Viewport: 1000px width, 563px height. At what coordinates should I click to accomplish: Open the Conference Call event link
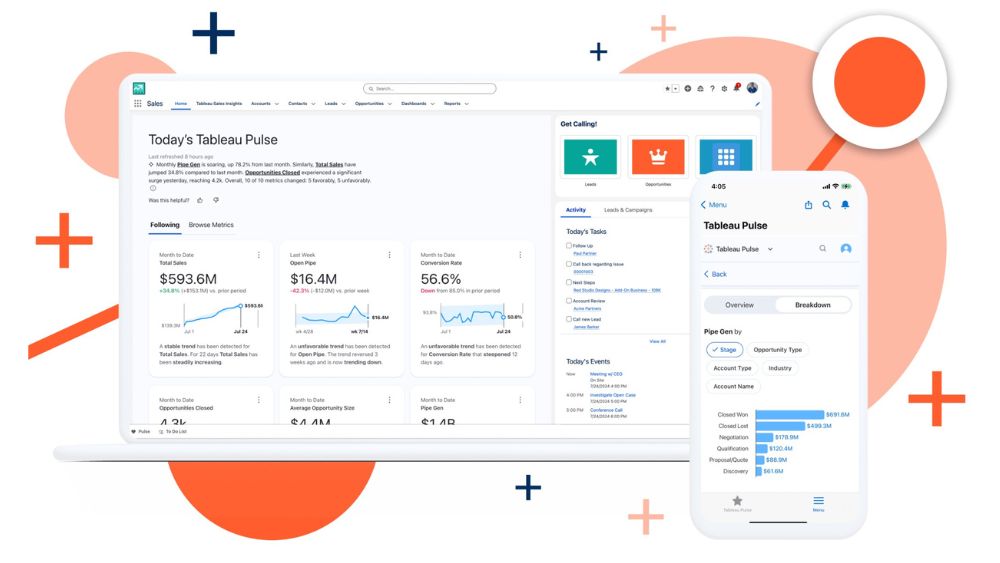pos(607,410)
